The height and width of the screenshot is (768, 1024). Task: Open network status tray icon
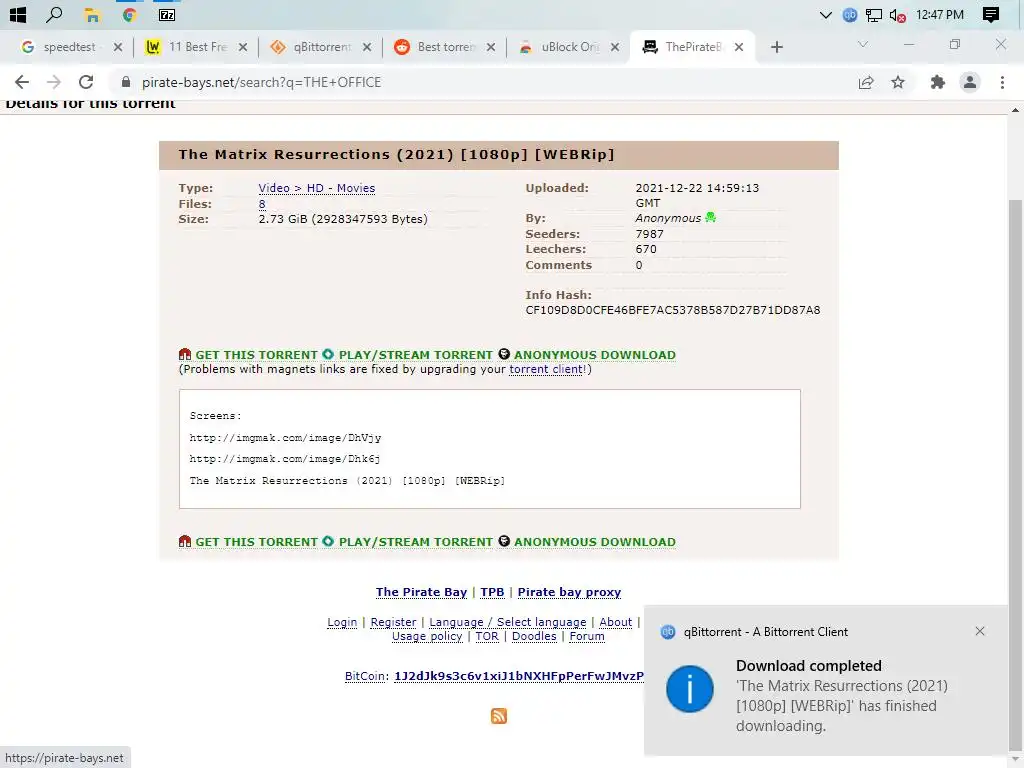873,15
